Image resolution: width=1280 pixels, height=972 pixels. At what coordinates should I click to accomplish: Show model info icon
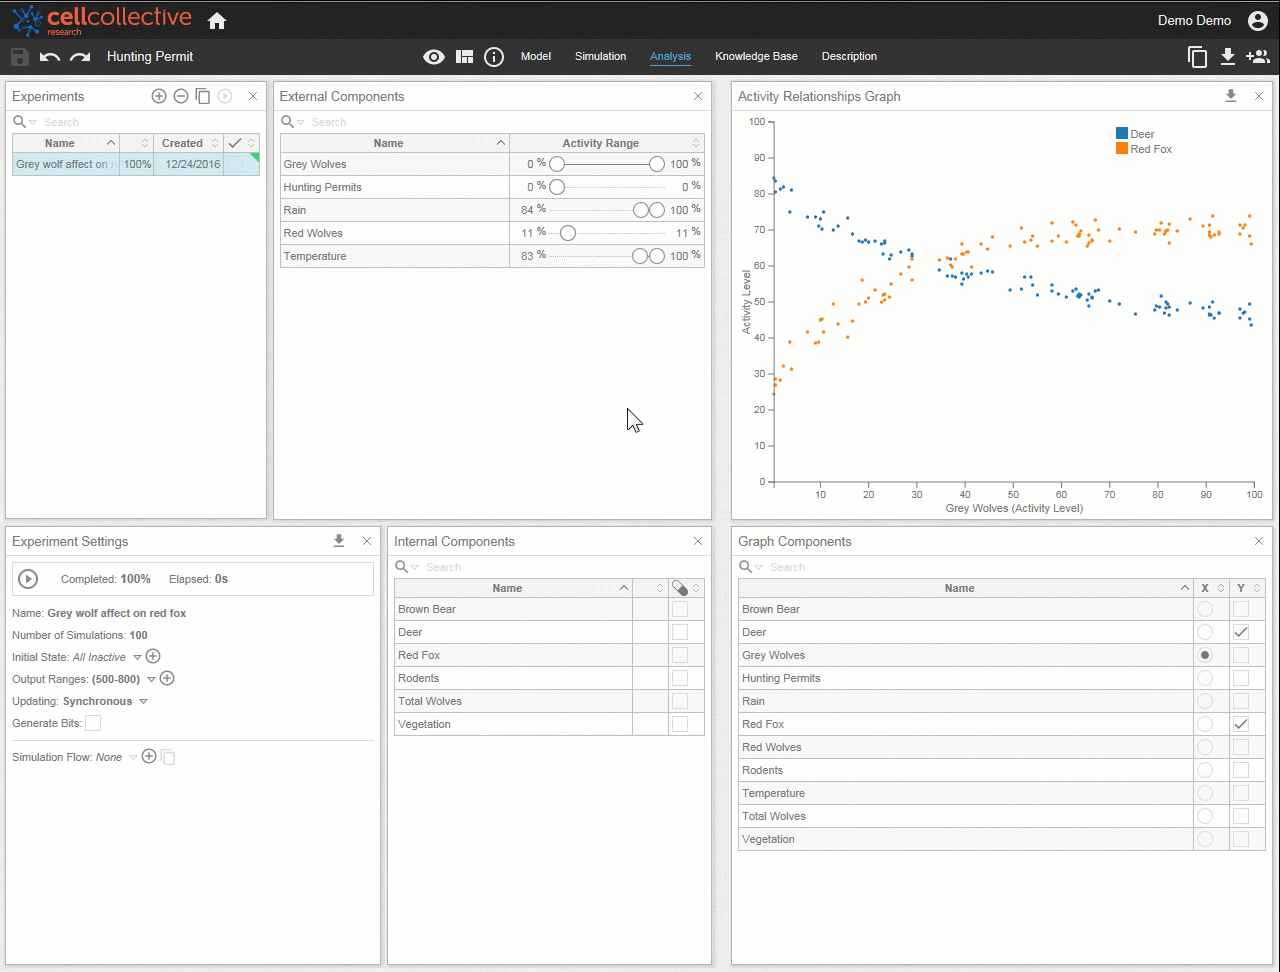(x=494, y=57)
